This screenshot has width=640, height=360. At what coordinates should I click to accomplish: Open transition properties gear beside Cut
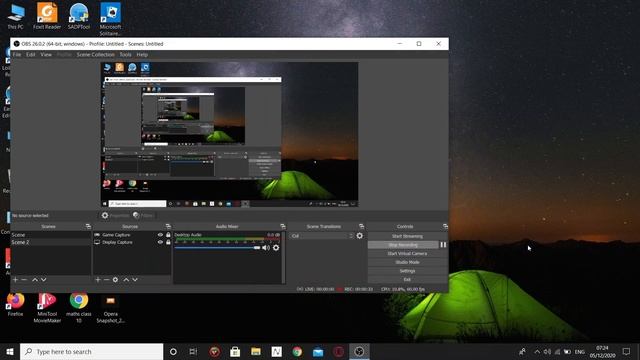(360, 236)
